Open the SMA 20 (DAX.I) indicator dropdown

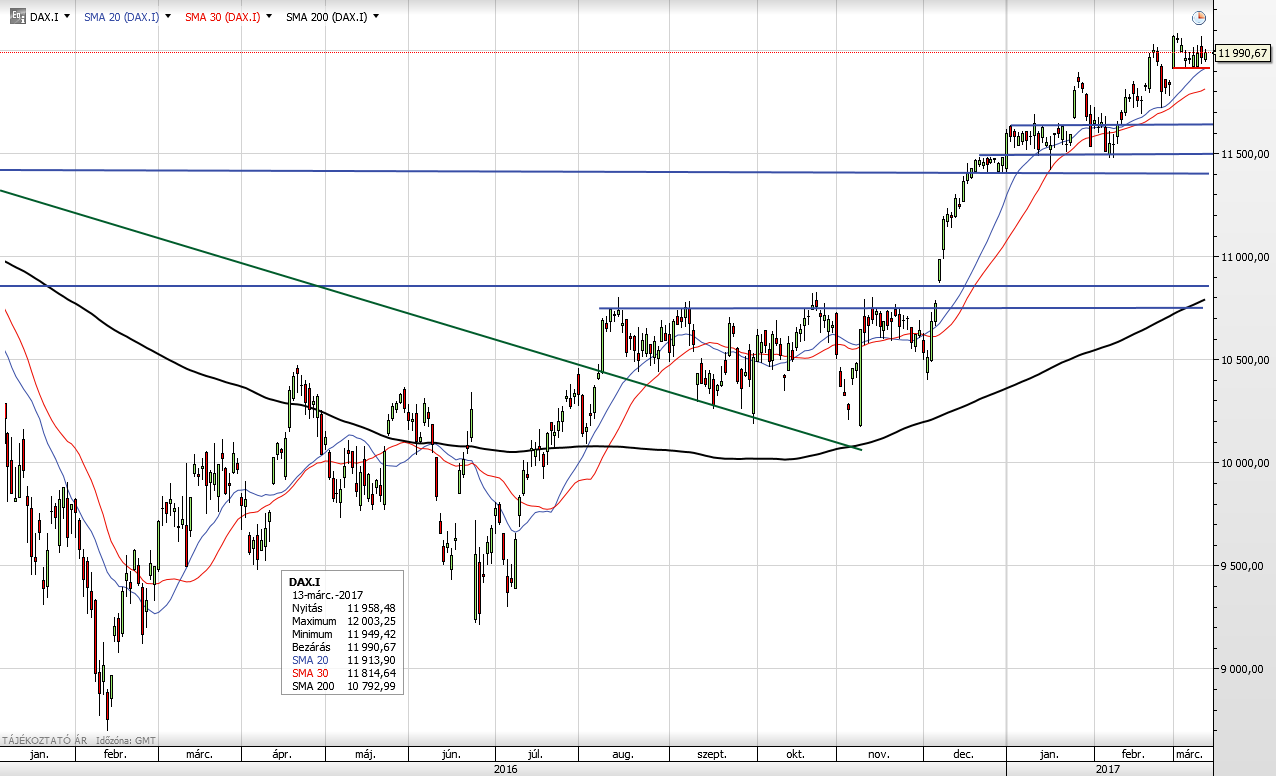167,17
